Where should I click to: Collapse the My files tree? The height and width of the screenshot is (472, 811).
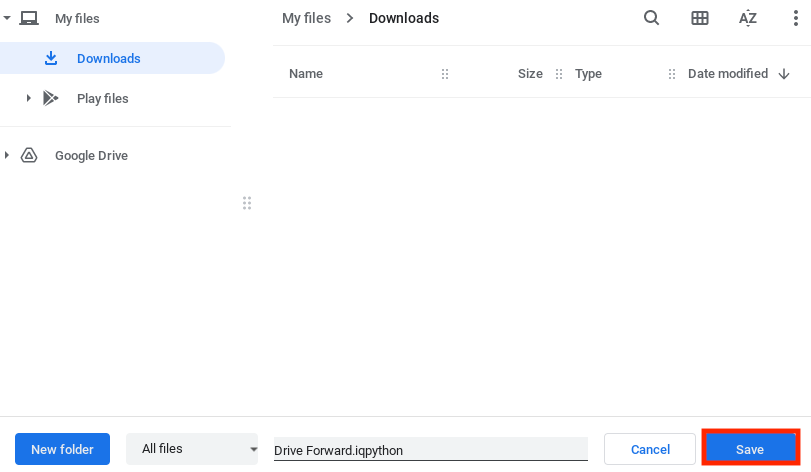(x=8, y=18)
